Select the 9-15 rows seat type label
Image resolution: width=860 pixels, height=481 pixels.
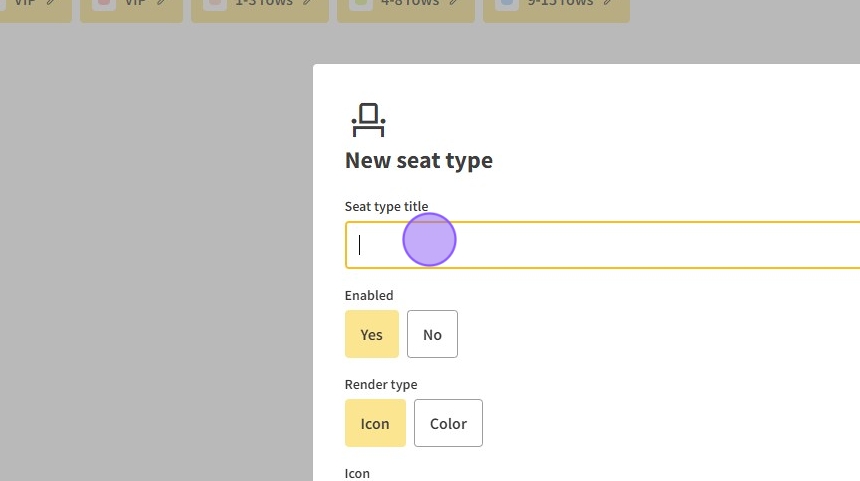(x=559, y=3)
